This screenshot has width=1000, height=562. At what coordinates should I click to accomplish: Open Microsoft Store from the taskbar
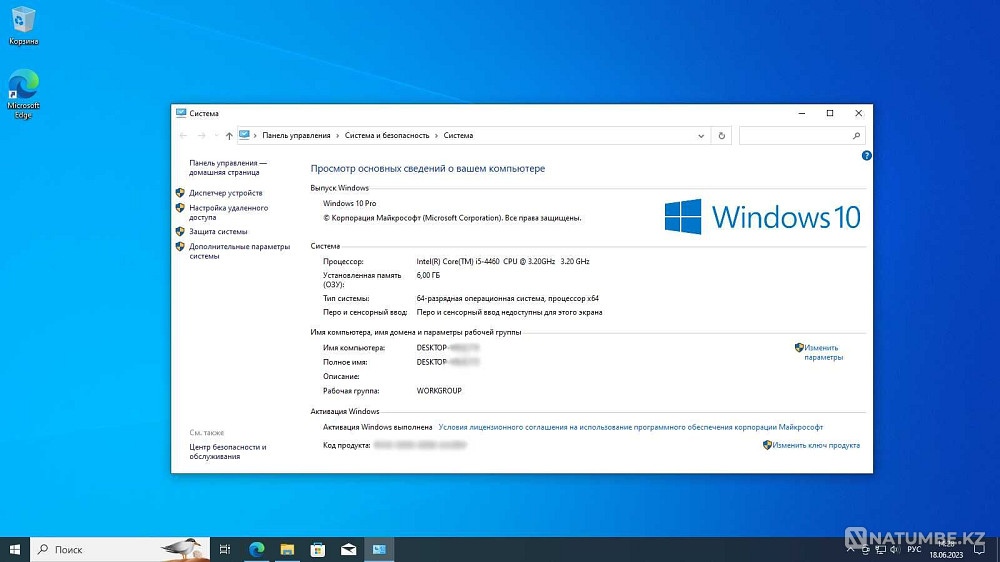[x=318, y=549]
